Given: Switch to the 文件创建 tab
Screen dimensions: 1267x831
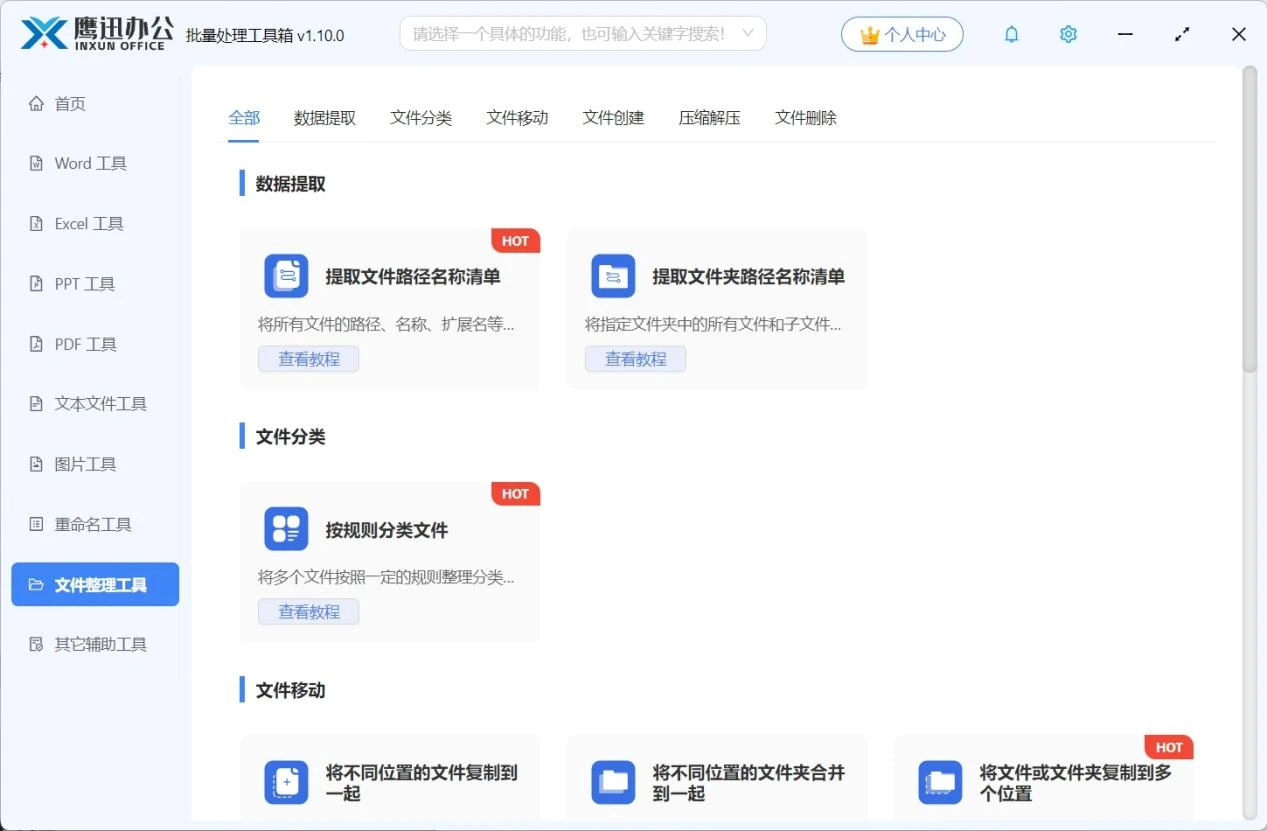Looking at the screenshot, I should [613, 117].
